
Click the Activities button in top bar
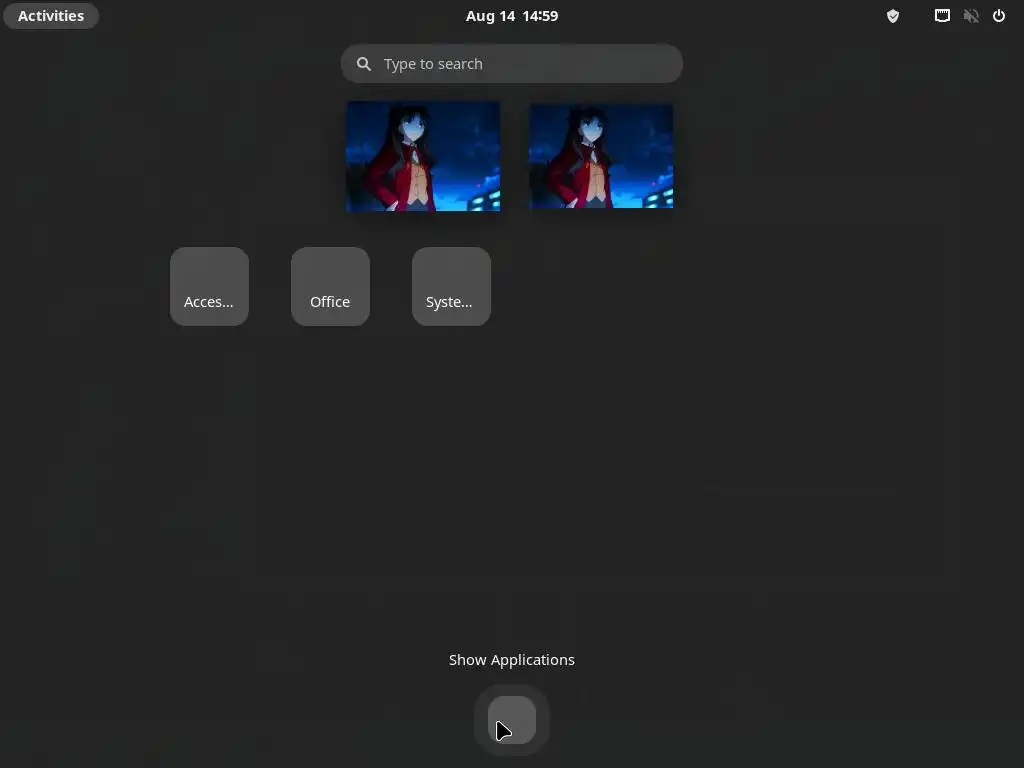click(51, 16)
